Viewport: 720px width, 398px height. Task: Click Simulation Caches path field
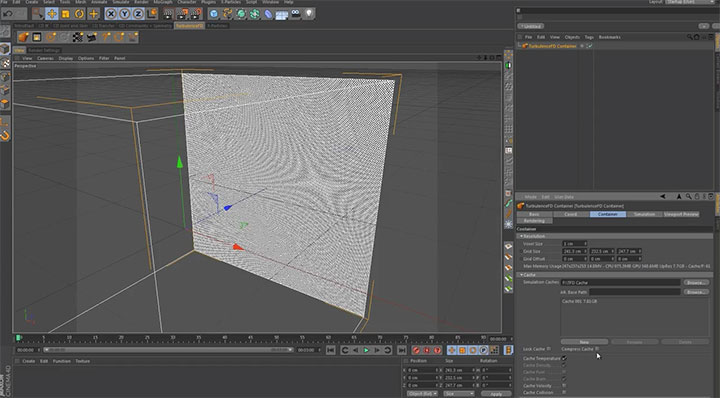[621, 282]
